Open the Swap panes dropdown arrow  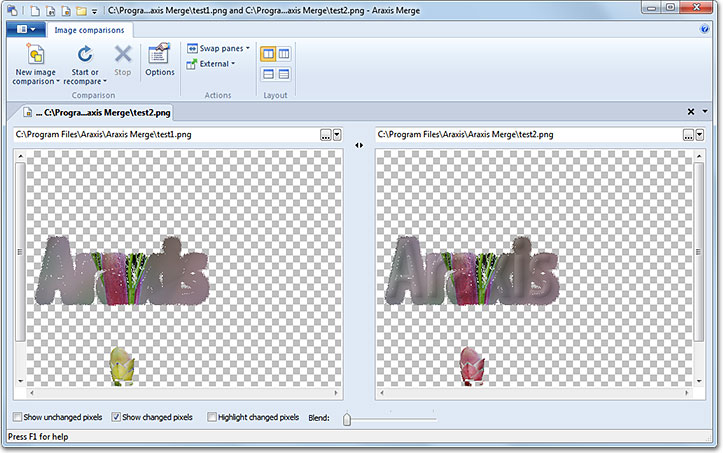pos(248,48)
